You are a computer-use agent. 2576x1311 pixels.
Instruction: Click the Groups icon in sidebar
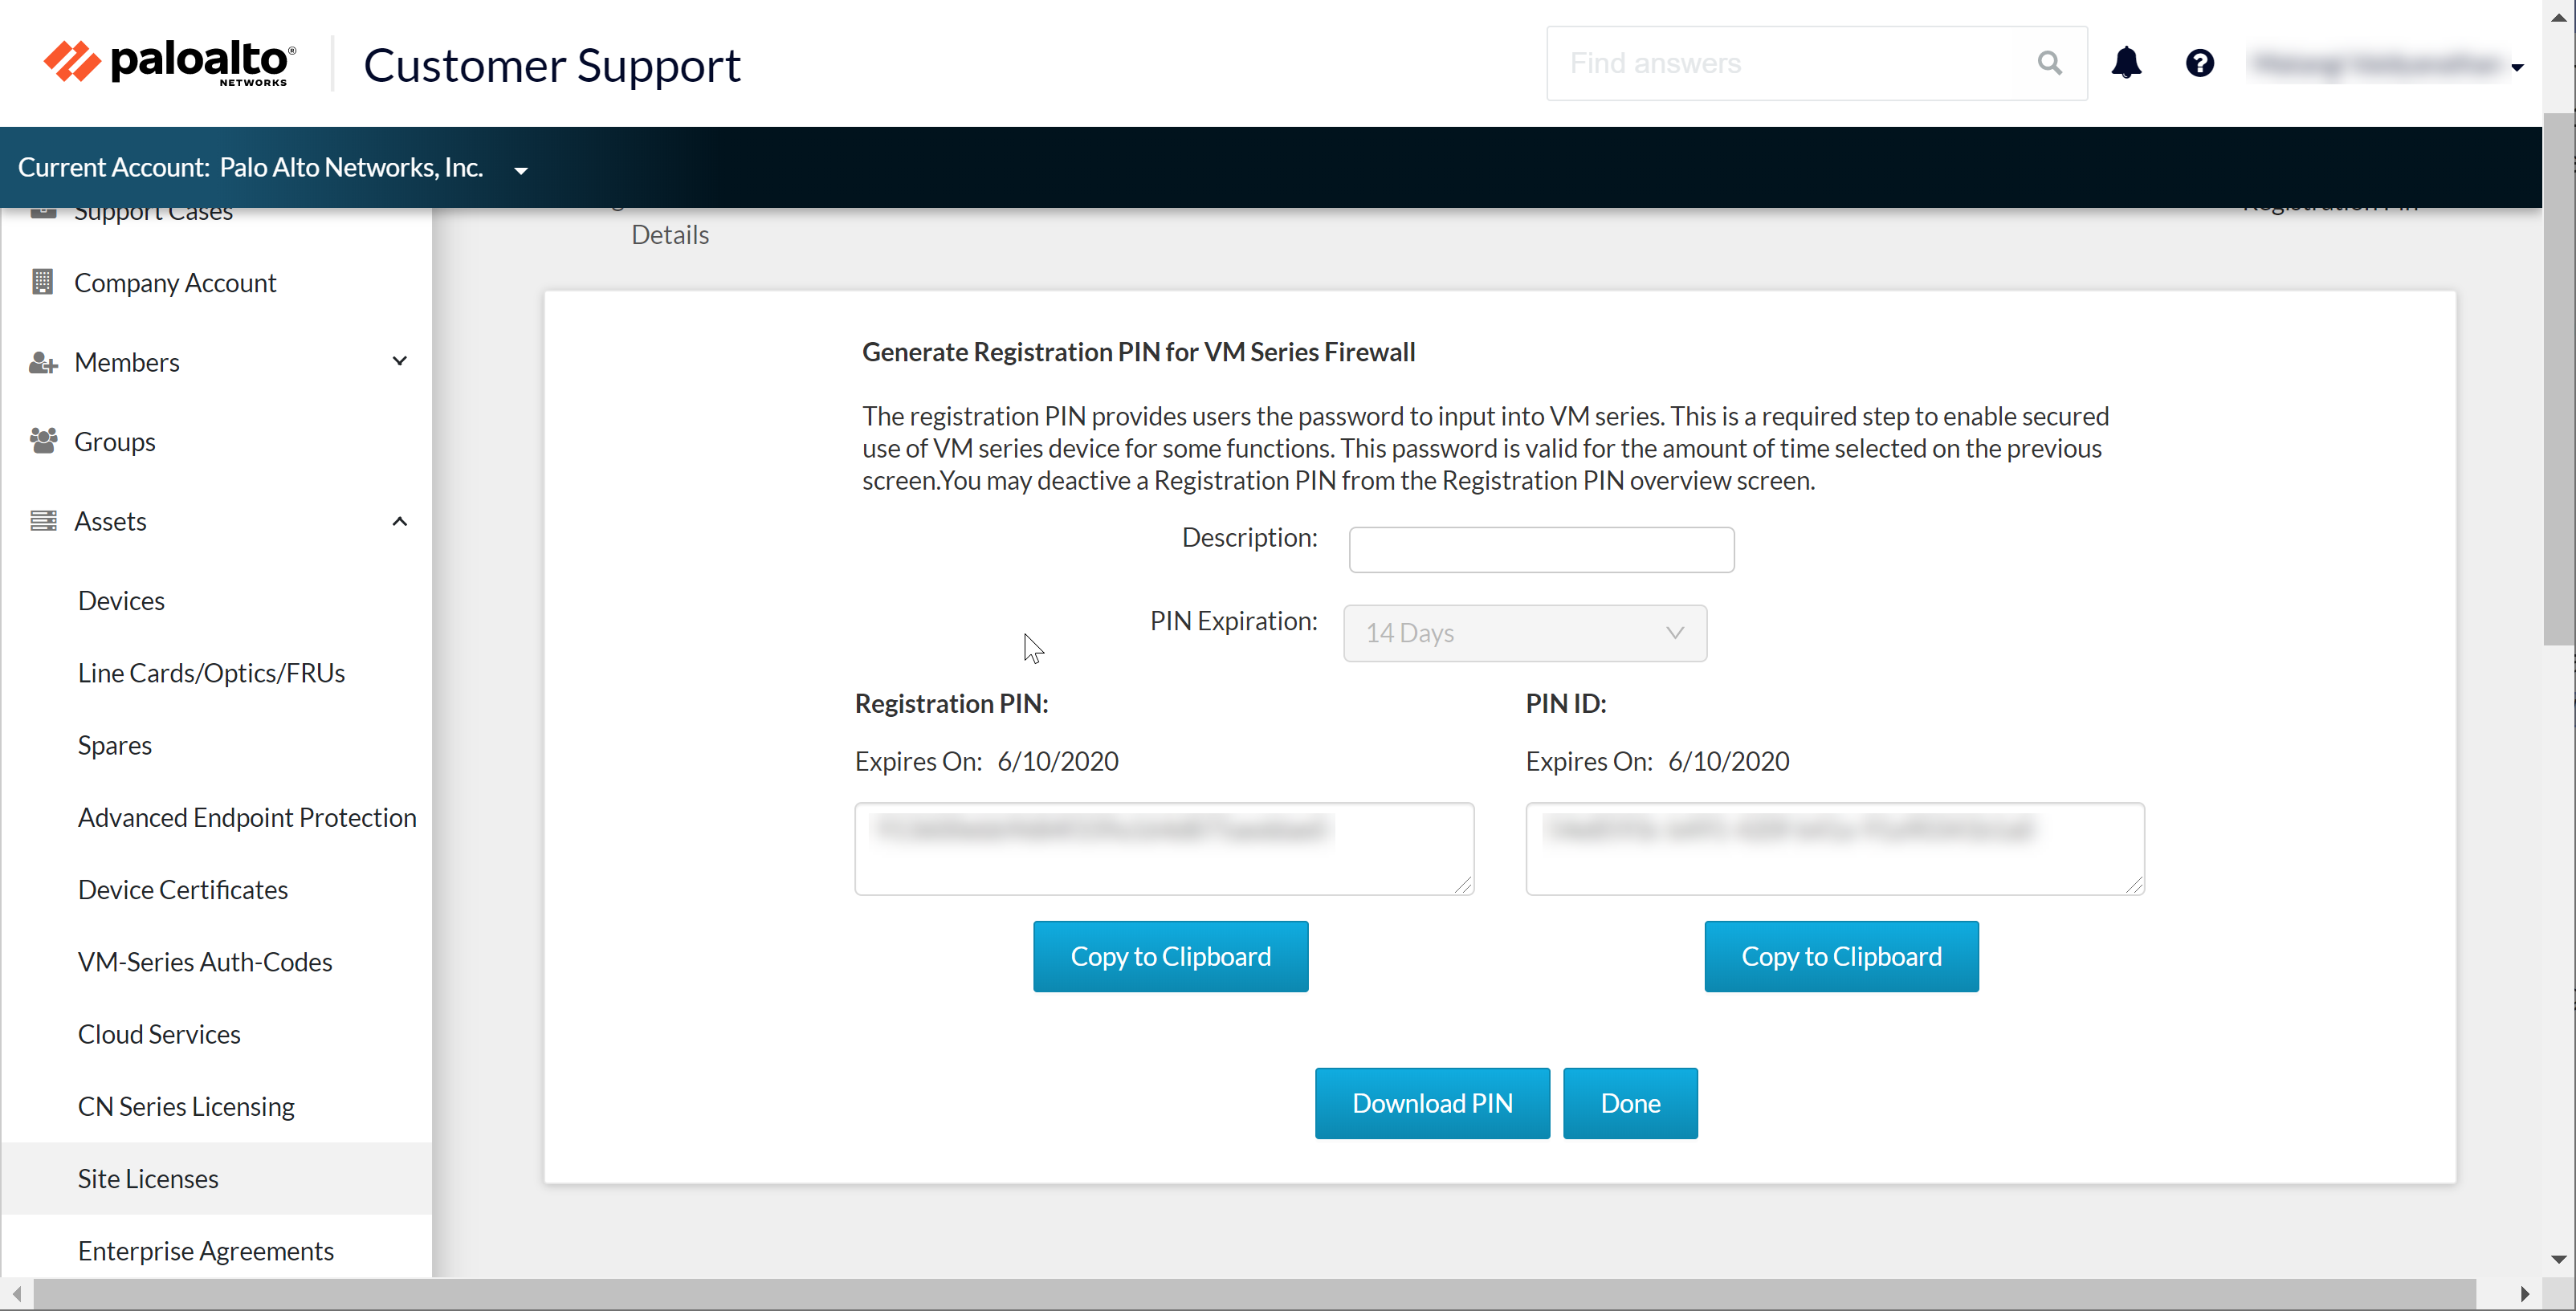(x=42, y=441)
